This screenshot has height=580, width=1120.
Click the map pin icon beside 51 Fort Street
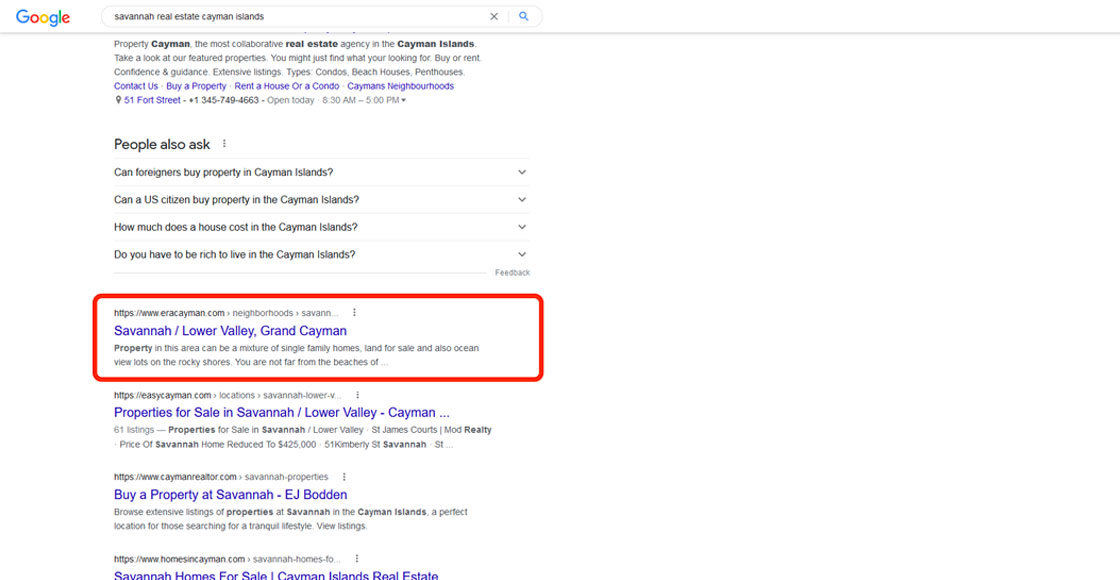pyautogui.click(x=119, y=101)
